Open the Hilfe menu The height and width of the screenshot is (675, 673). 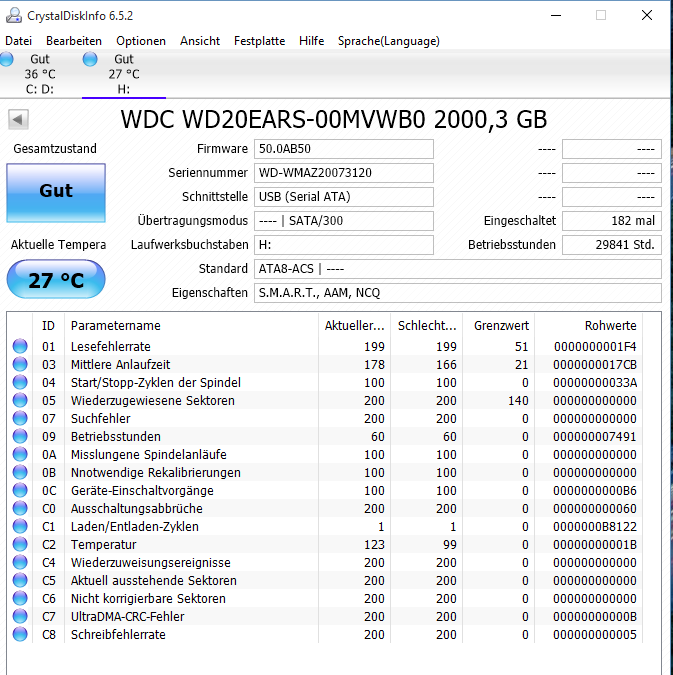pos(311,41)
